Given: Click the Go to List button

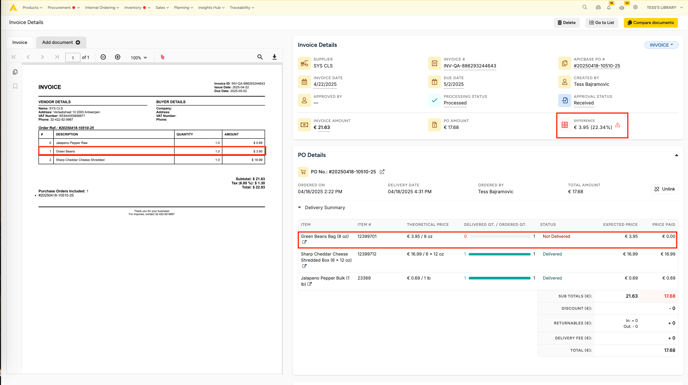Looking at the screenshot, I should click(602, 22).
